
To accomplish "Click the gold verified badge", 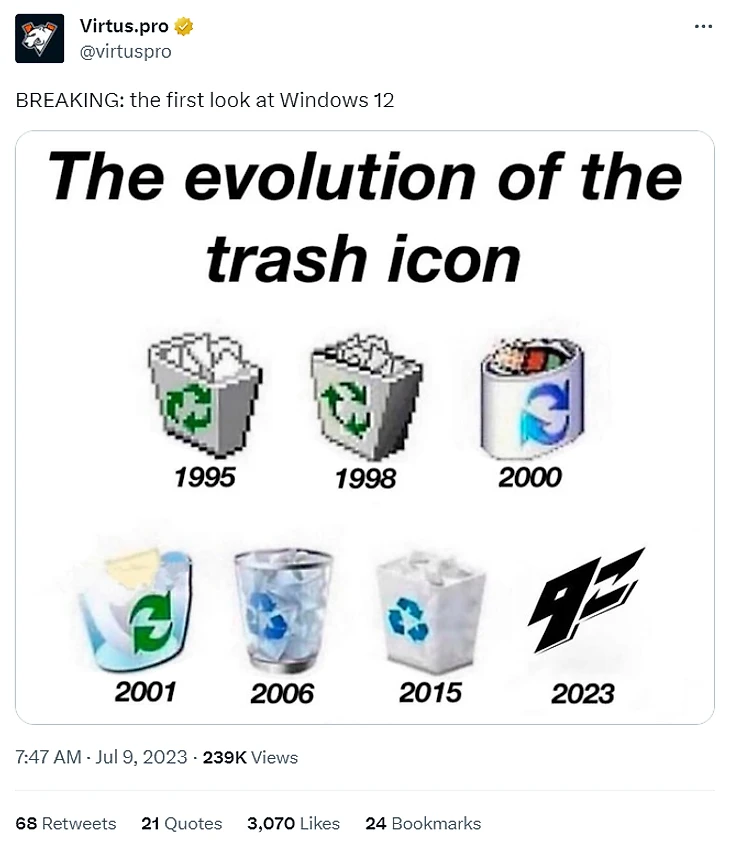I will 184,26.
